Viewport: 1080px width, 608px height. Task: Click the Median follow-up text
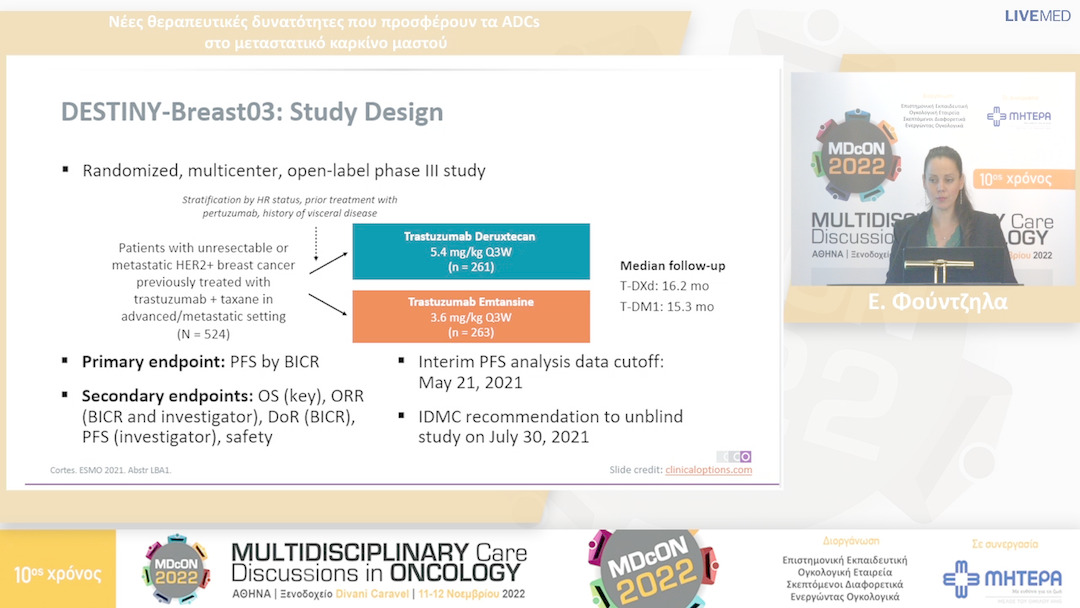click(x=672, y=266)
